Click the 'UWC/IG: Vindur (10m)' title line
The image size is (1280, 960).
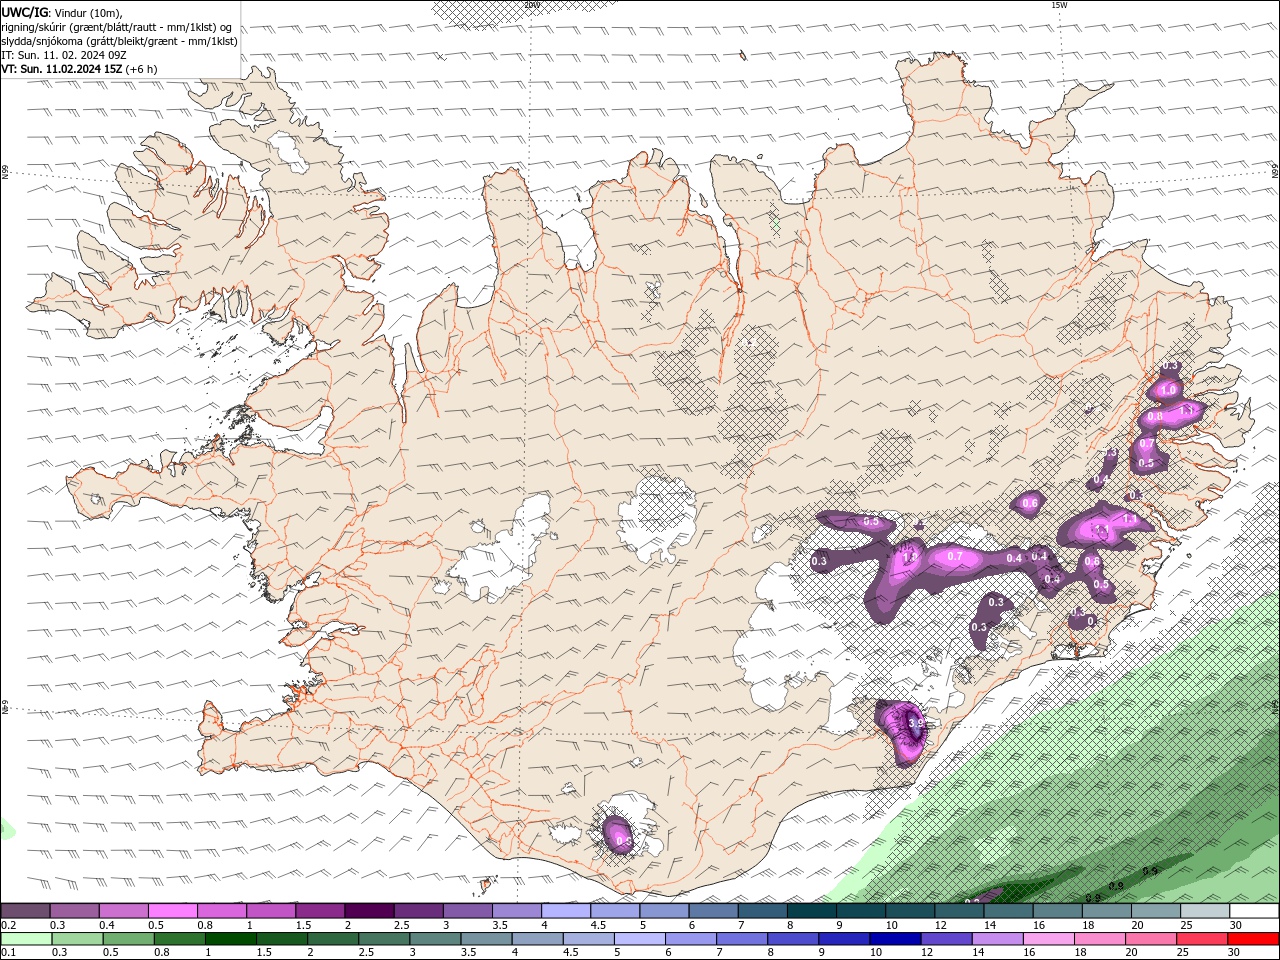point(61,12)
